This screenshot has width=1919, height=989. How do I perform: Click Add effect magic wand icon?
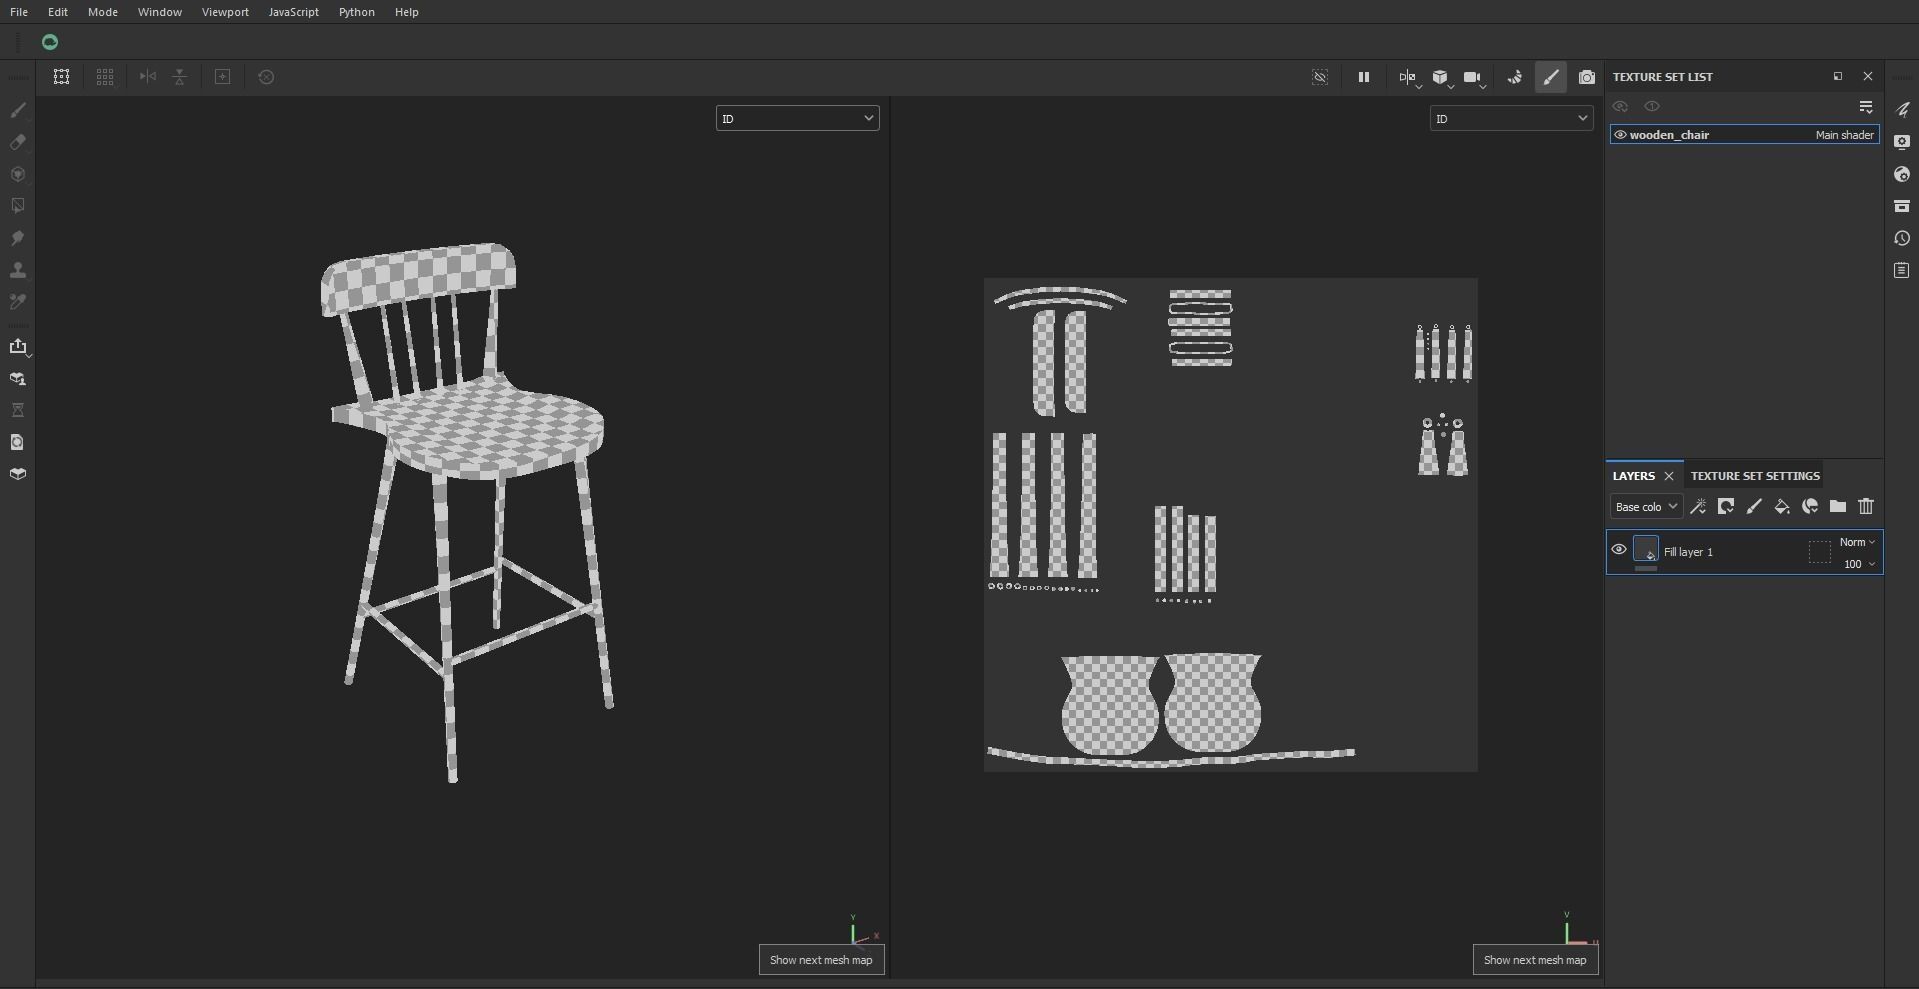click(1698, 507)
